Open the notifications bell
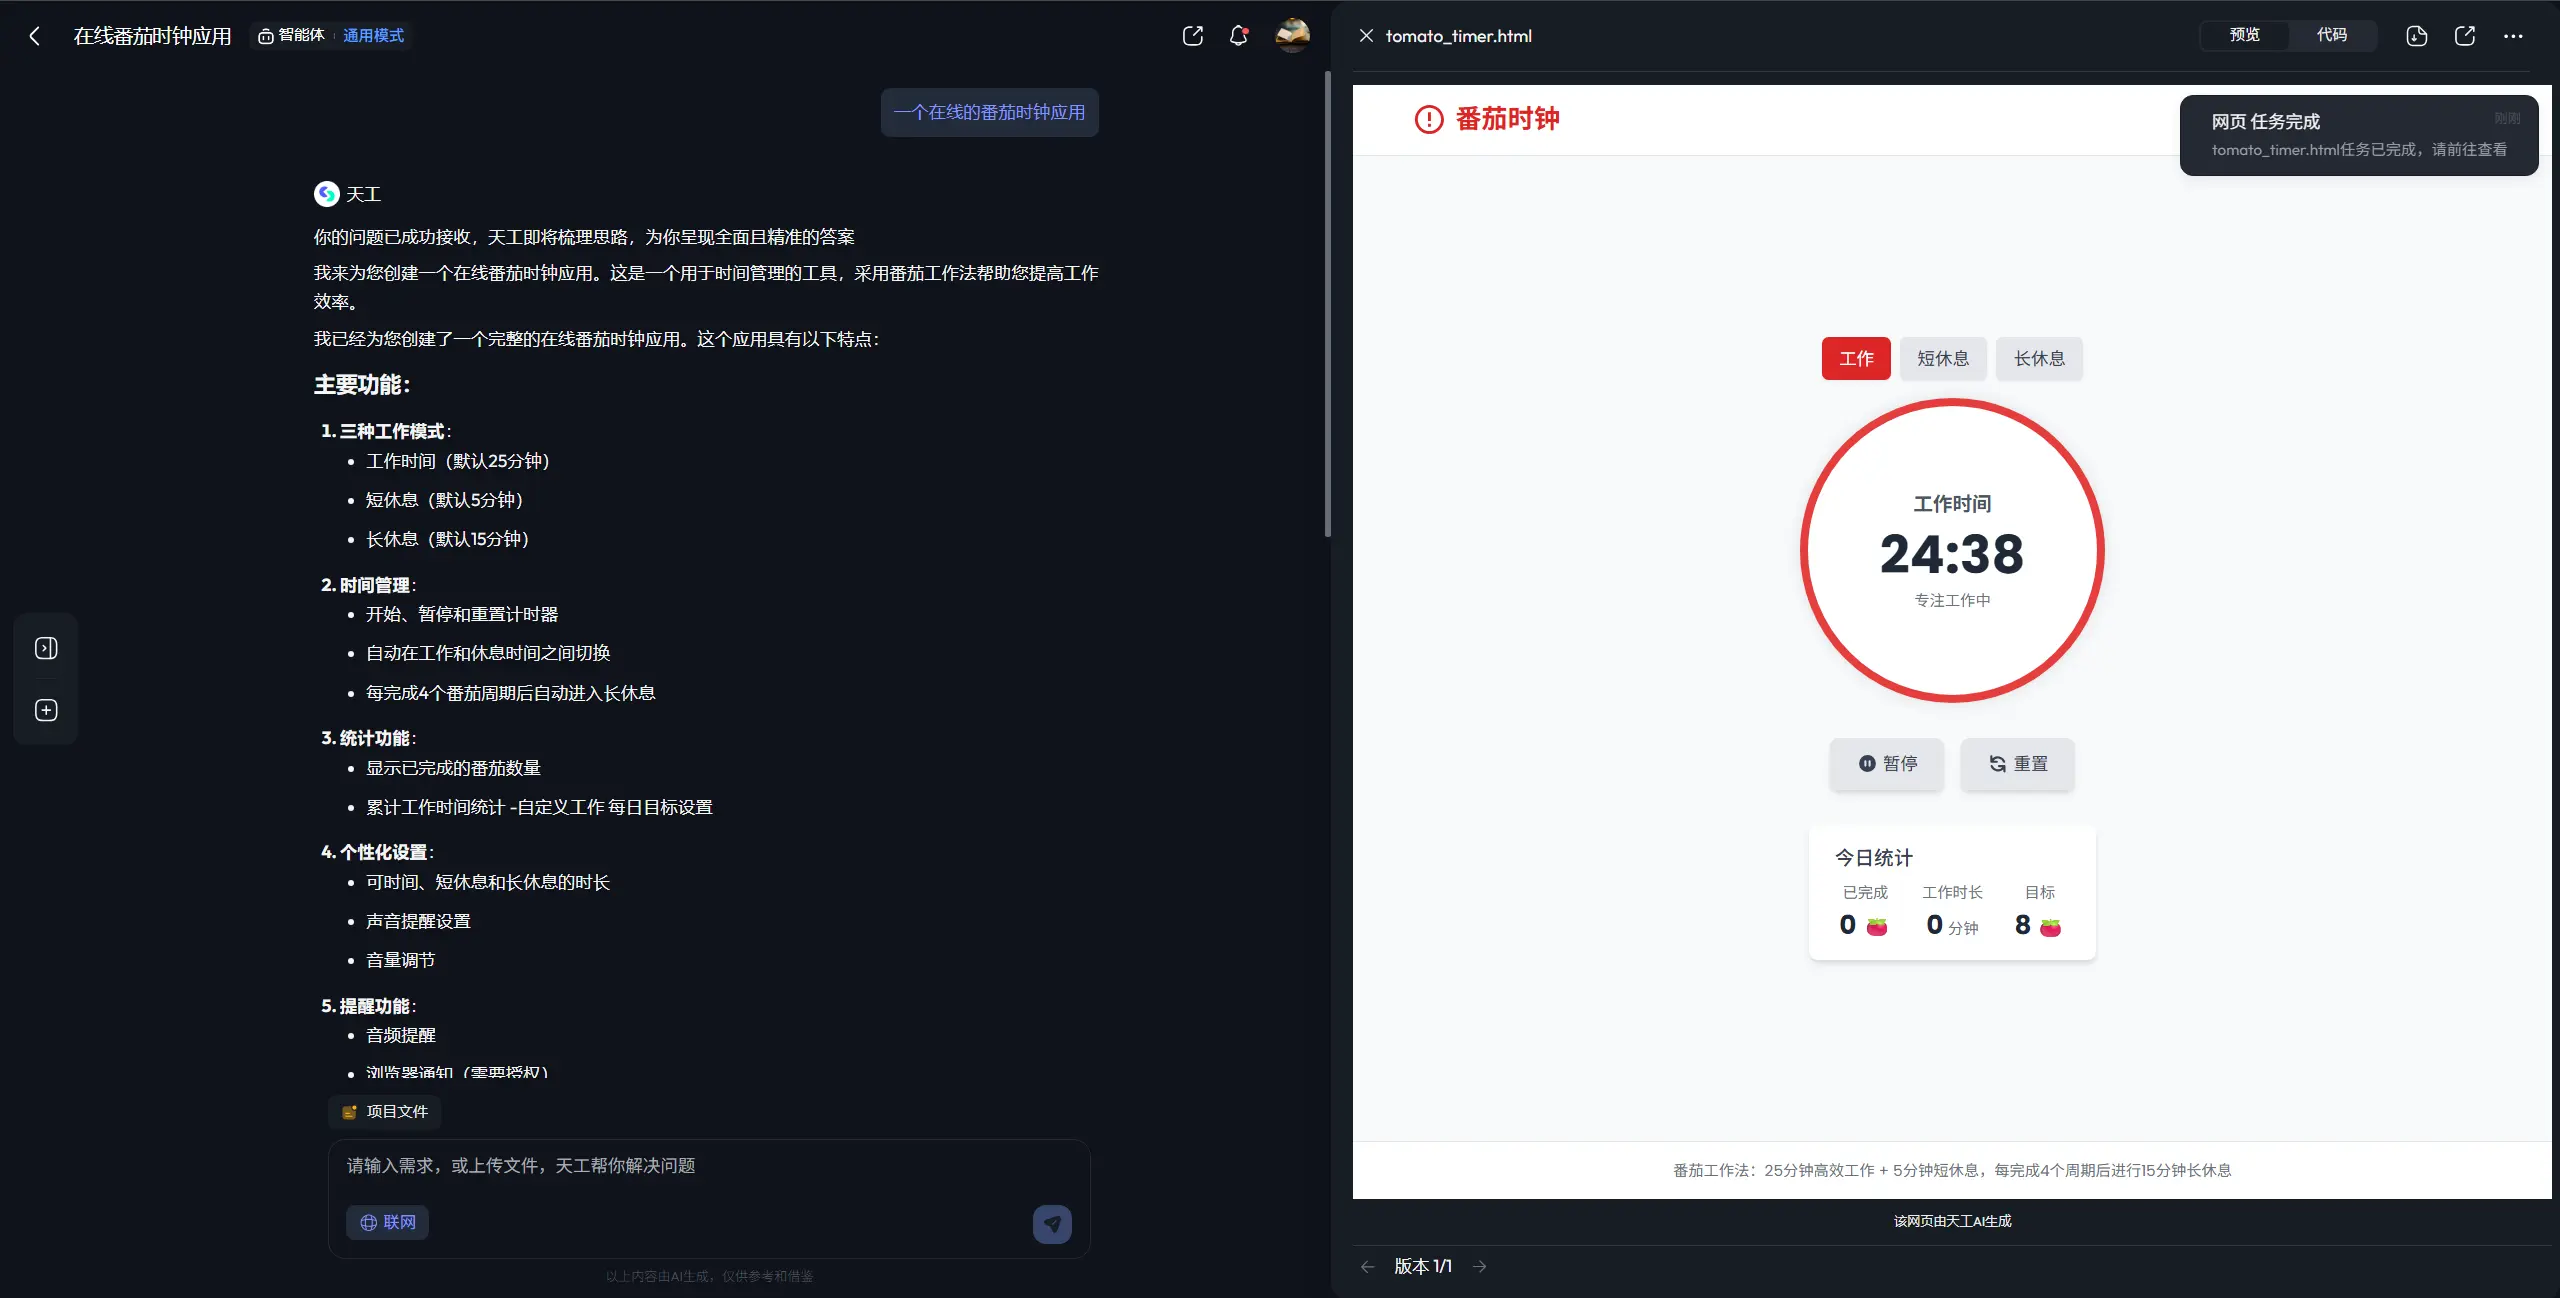Image resolution: width=2560 pixels, height=1298 pixels. pos(1238,36)
